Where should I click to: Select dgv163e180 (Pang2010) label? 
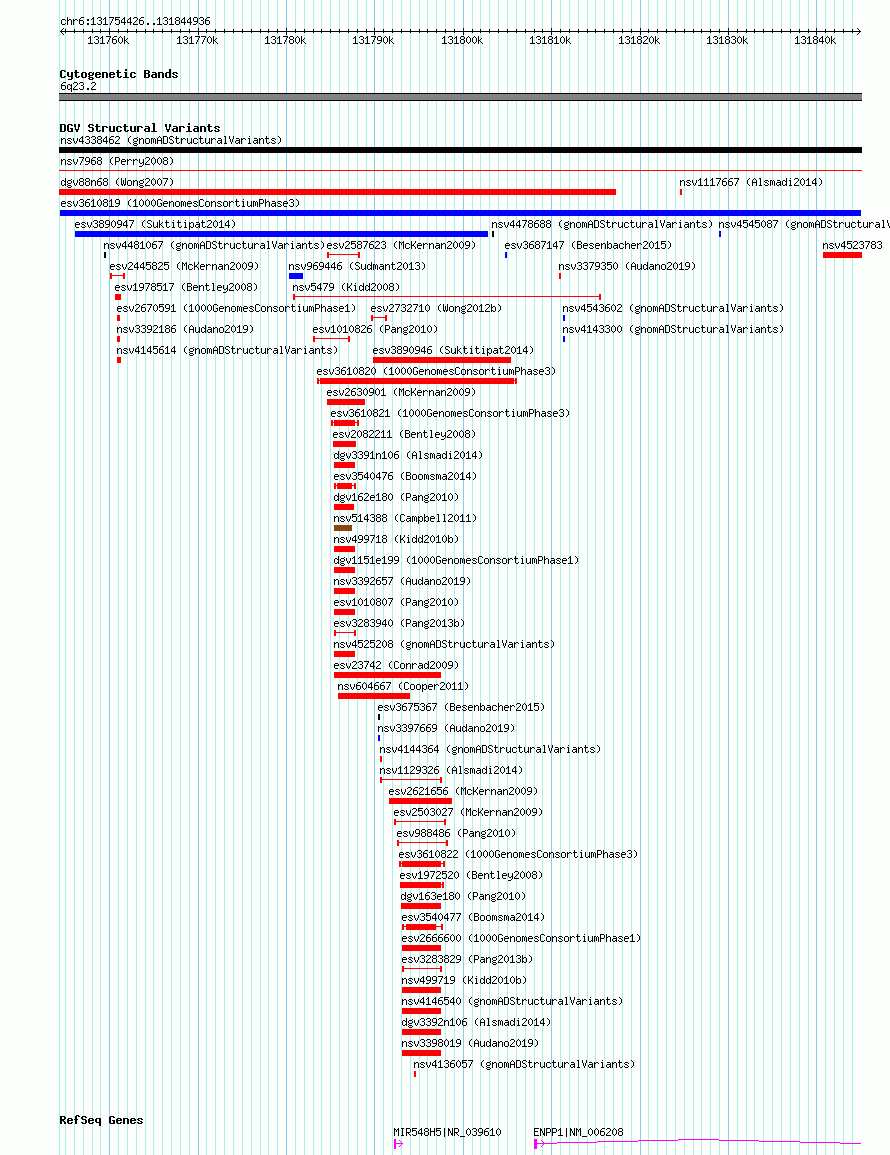click(463, 896)
